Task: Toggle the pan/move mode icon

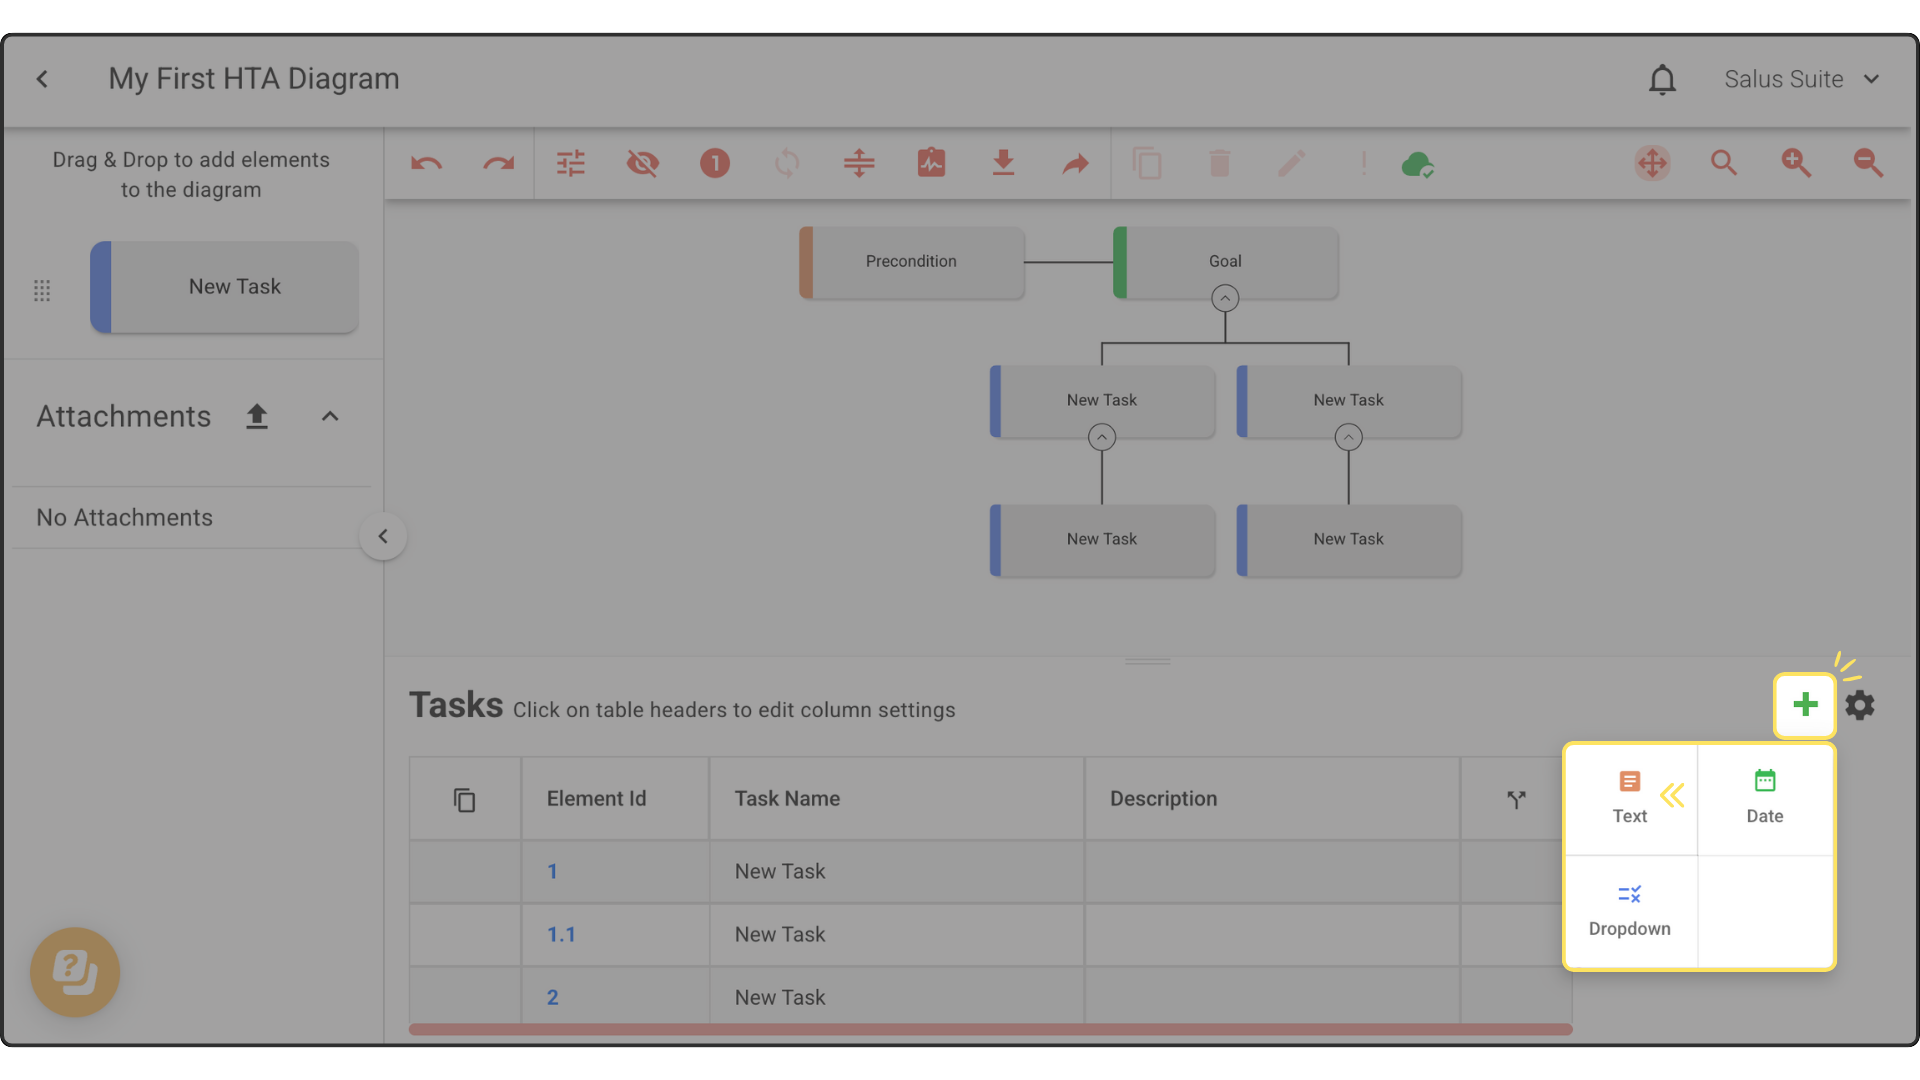Action: 1652,163
